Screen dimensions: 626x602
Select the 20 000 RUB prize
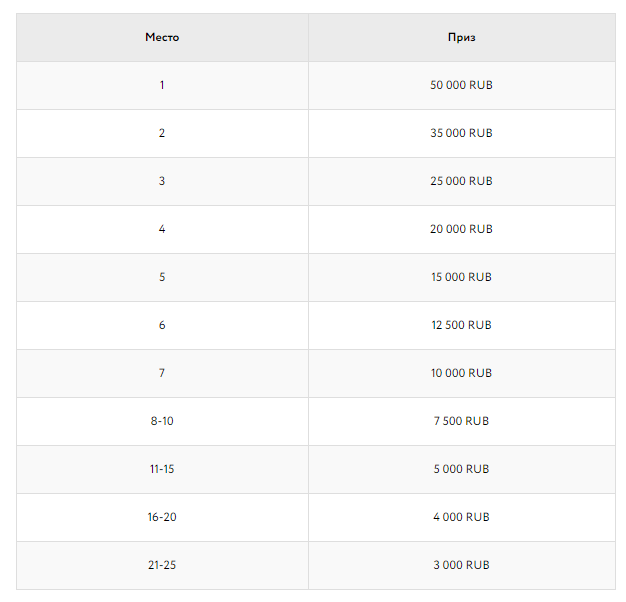point(461,229)
